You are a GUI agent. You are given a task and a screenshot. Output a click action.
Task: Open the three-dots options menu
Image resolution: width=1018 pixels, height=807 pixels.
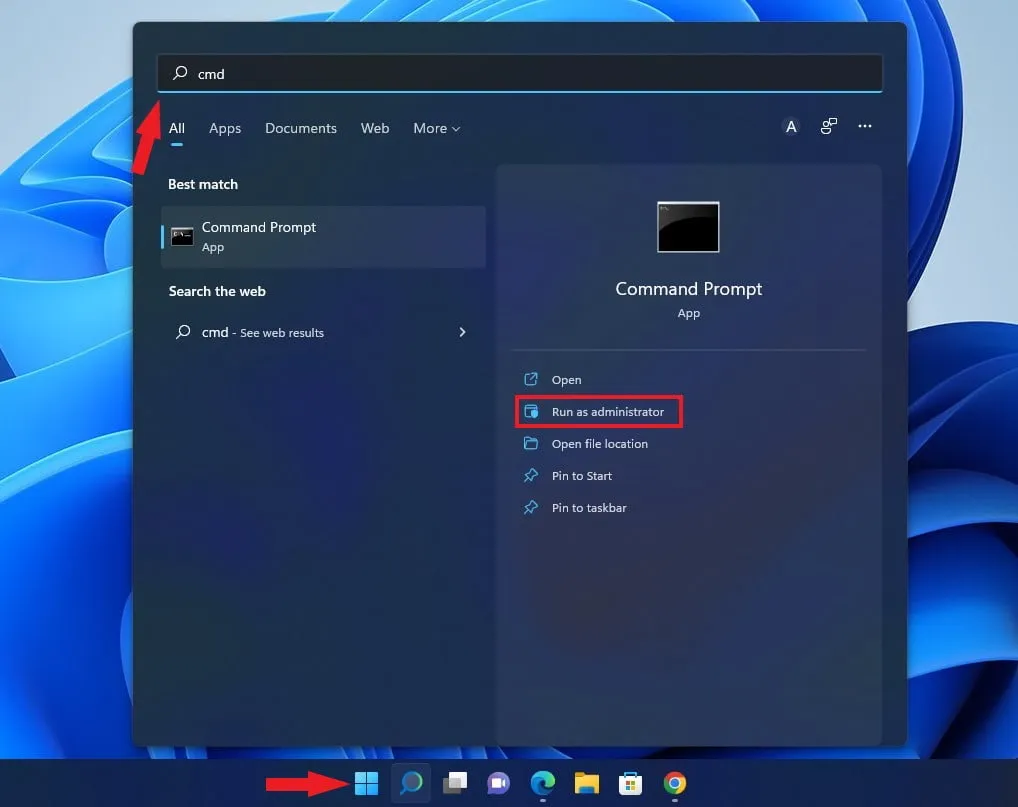[x=865, y=126]
